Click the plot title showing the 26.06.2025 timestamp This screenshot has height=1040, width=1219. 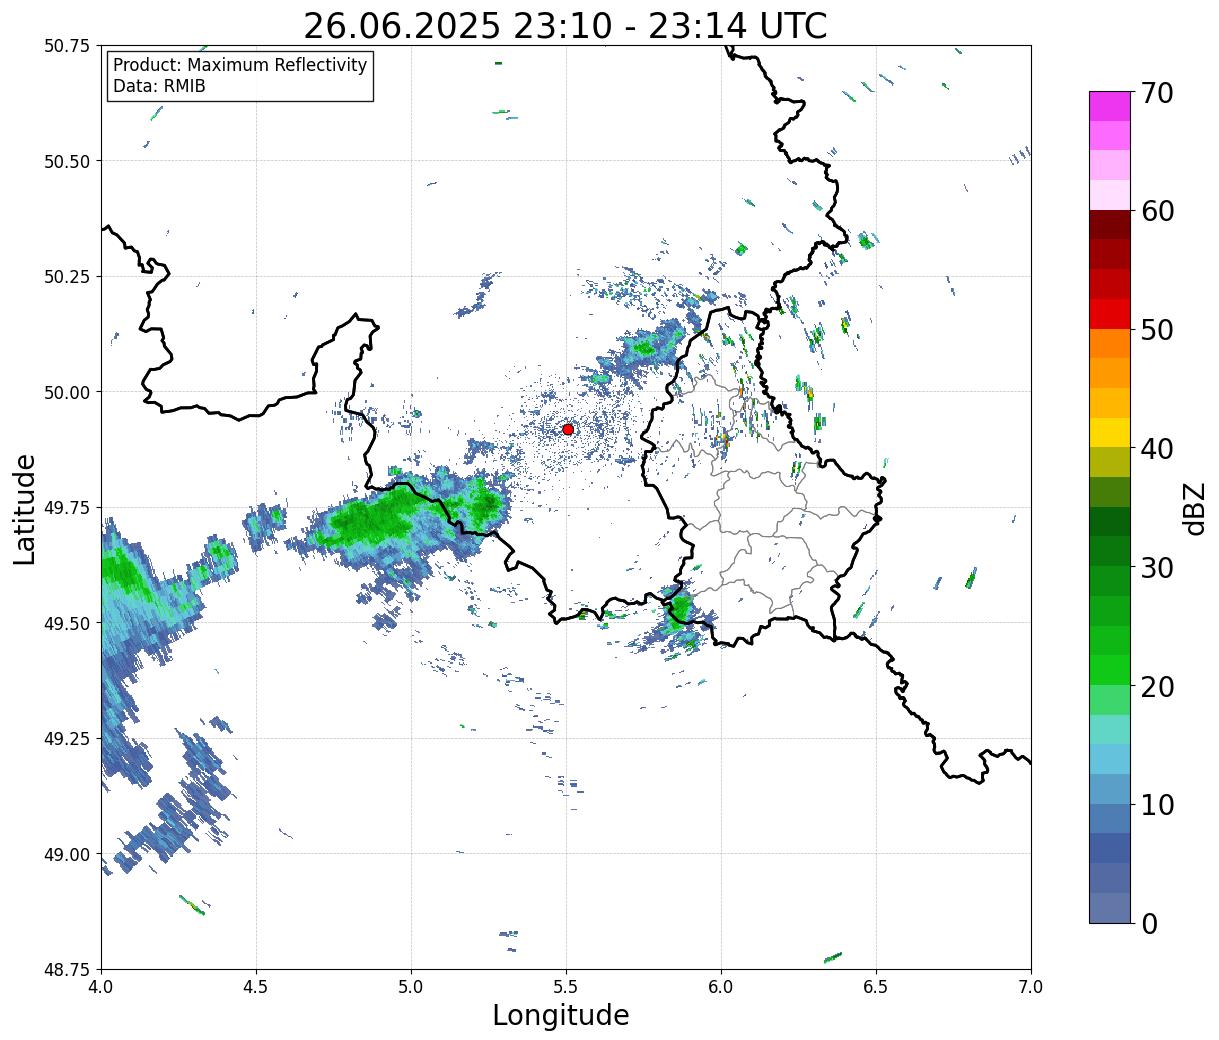point(565,25)
